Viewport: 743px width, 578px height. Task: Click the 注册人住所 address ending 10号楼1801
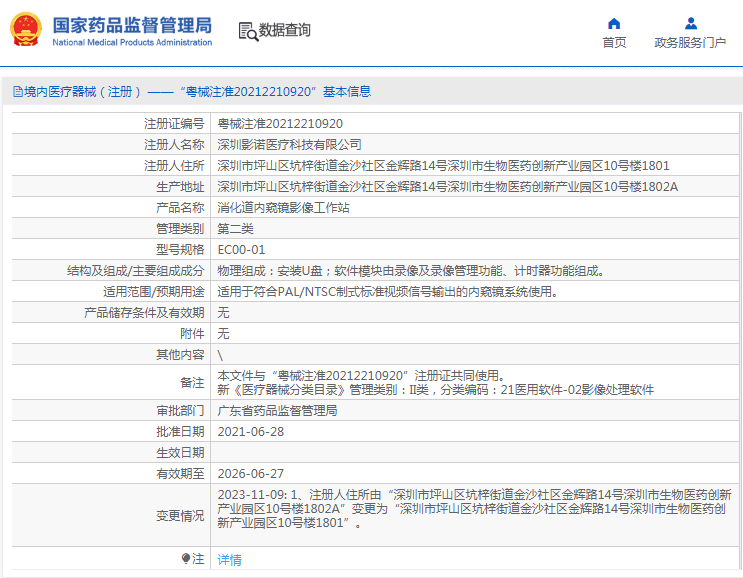coord(444,166)
